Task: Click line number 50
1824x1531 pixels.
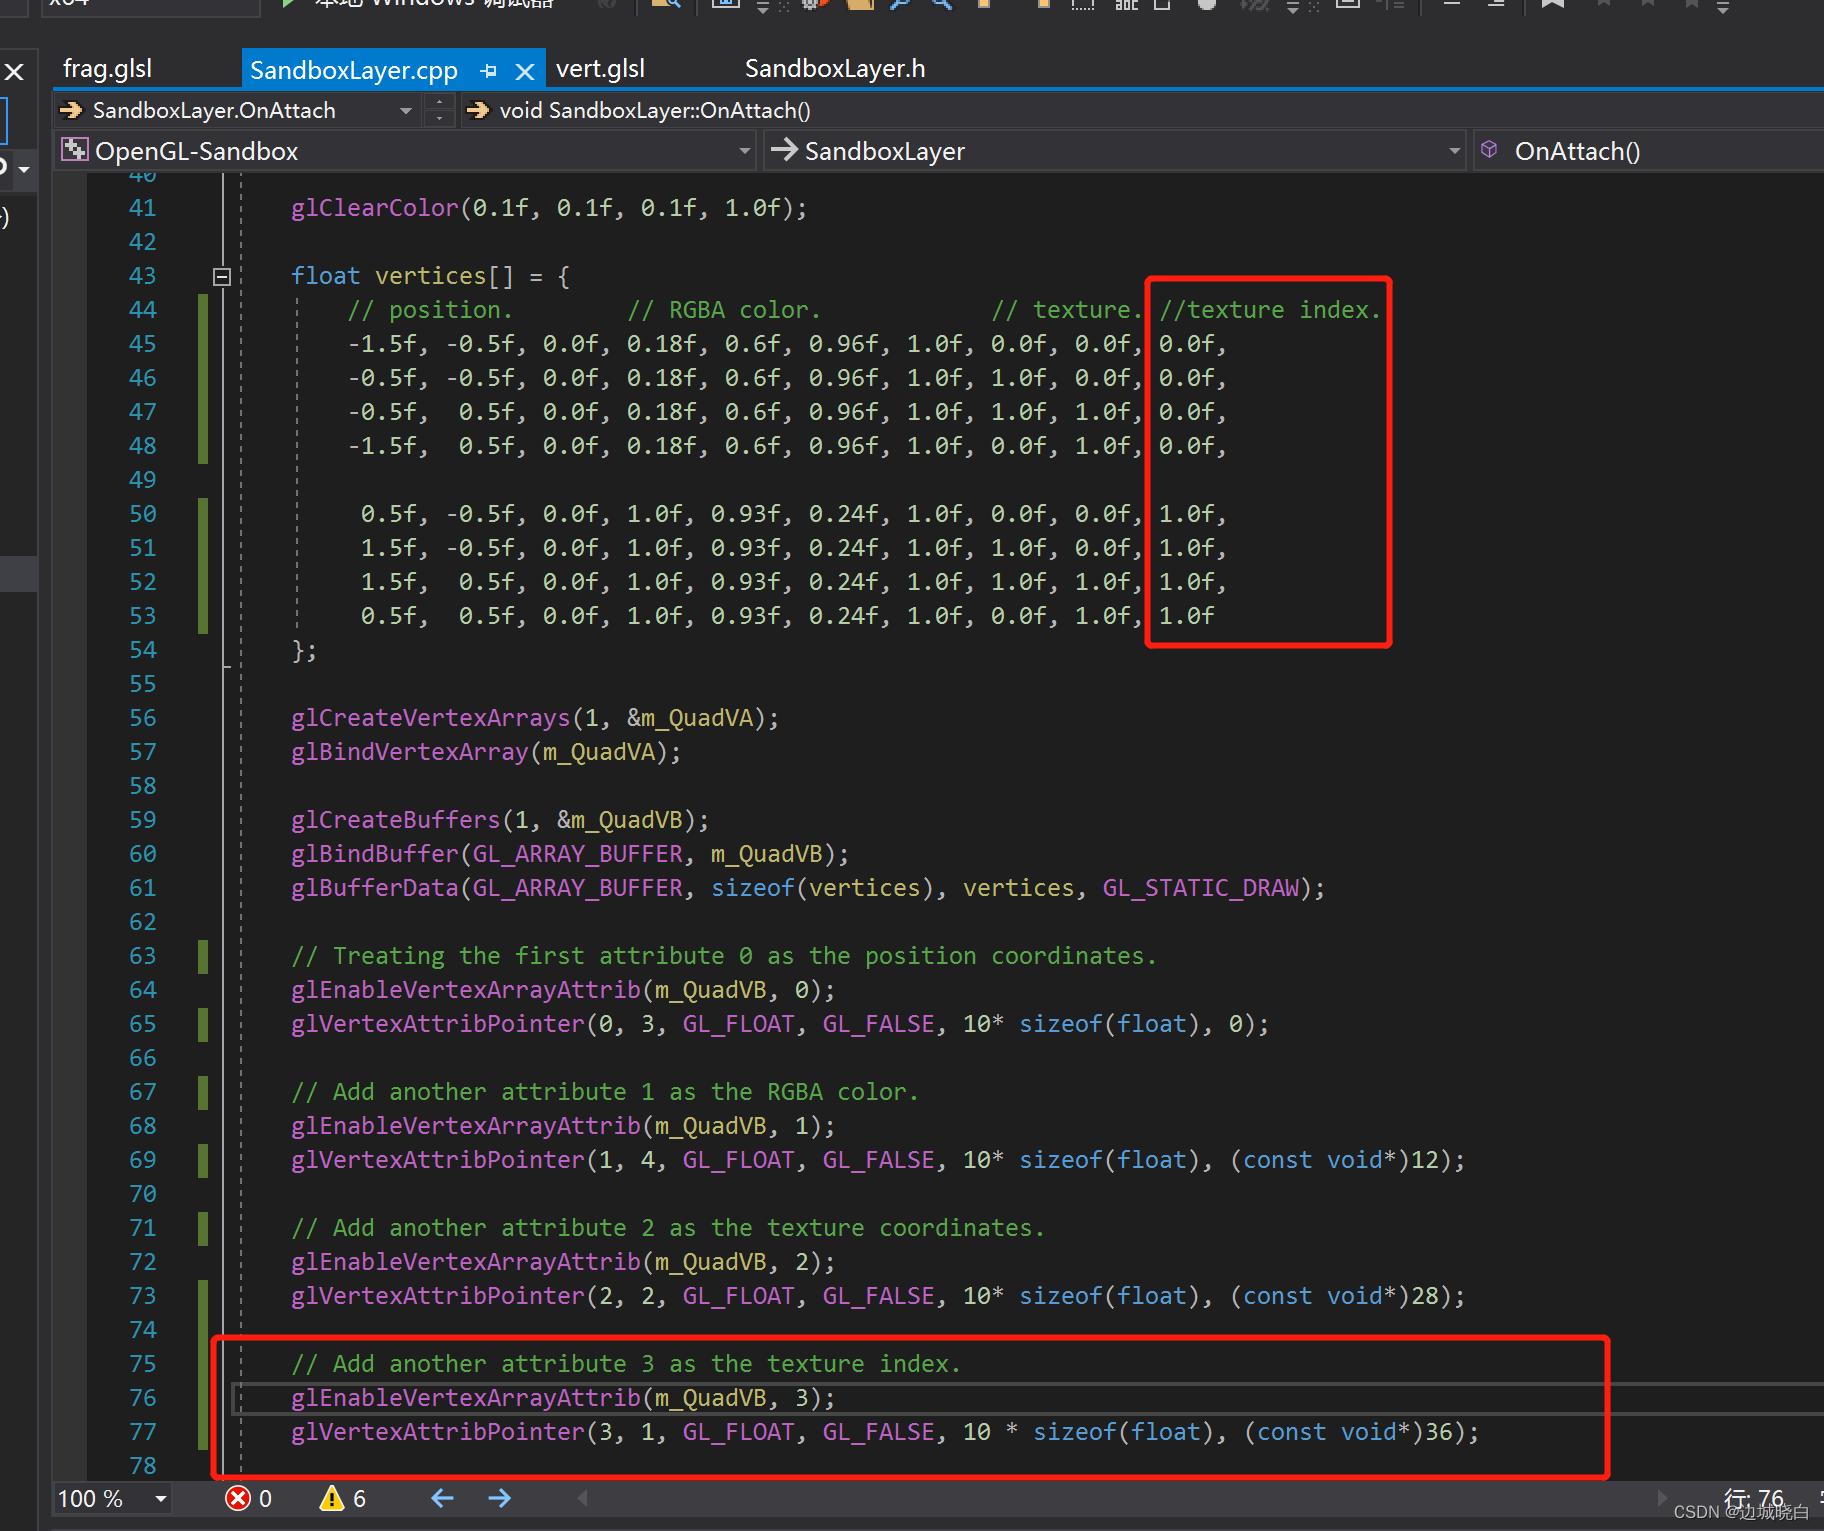Action: tap(143, 514)
